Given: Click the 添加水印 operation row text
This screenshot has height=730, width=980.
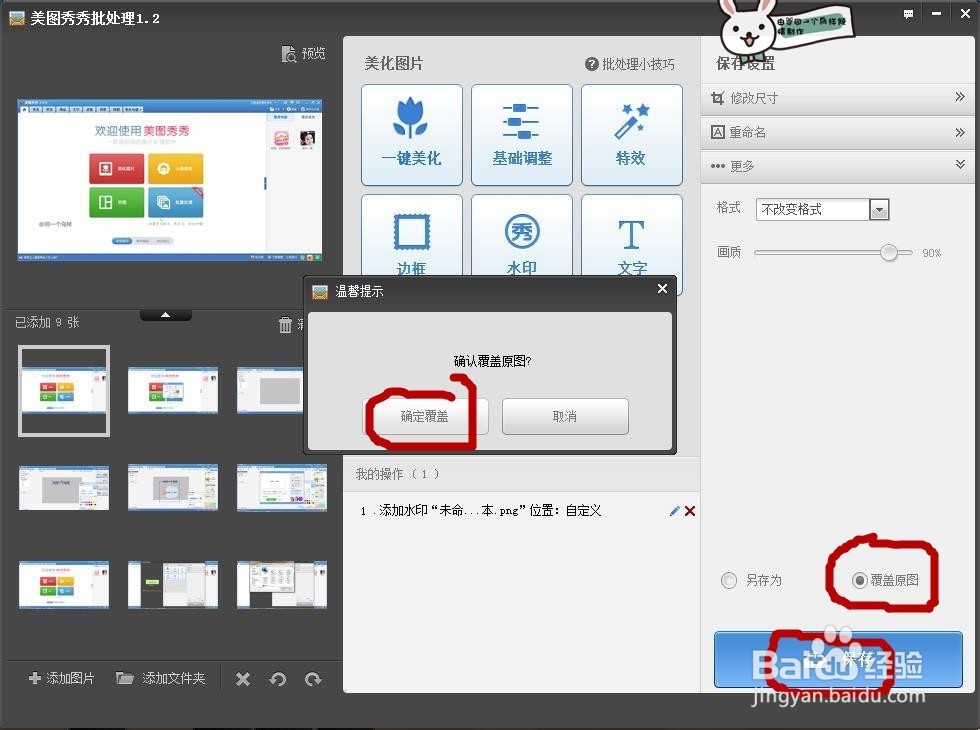Looking at the screenshot, I should [x=481, y=511].
